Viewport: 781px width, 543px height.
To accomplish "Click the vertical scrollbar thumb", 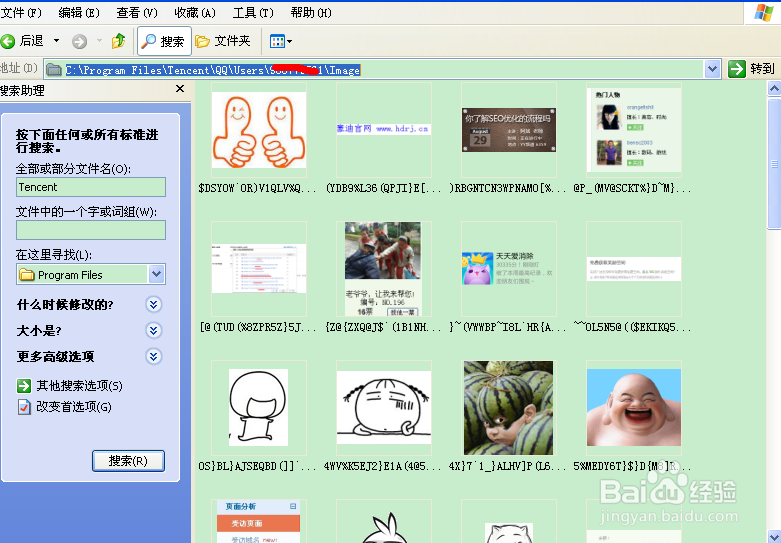I will 774,162.
